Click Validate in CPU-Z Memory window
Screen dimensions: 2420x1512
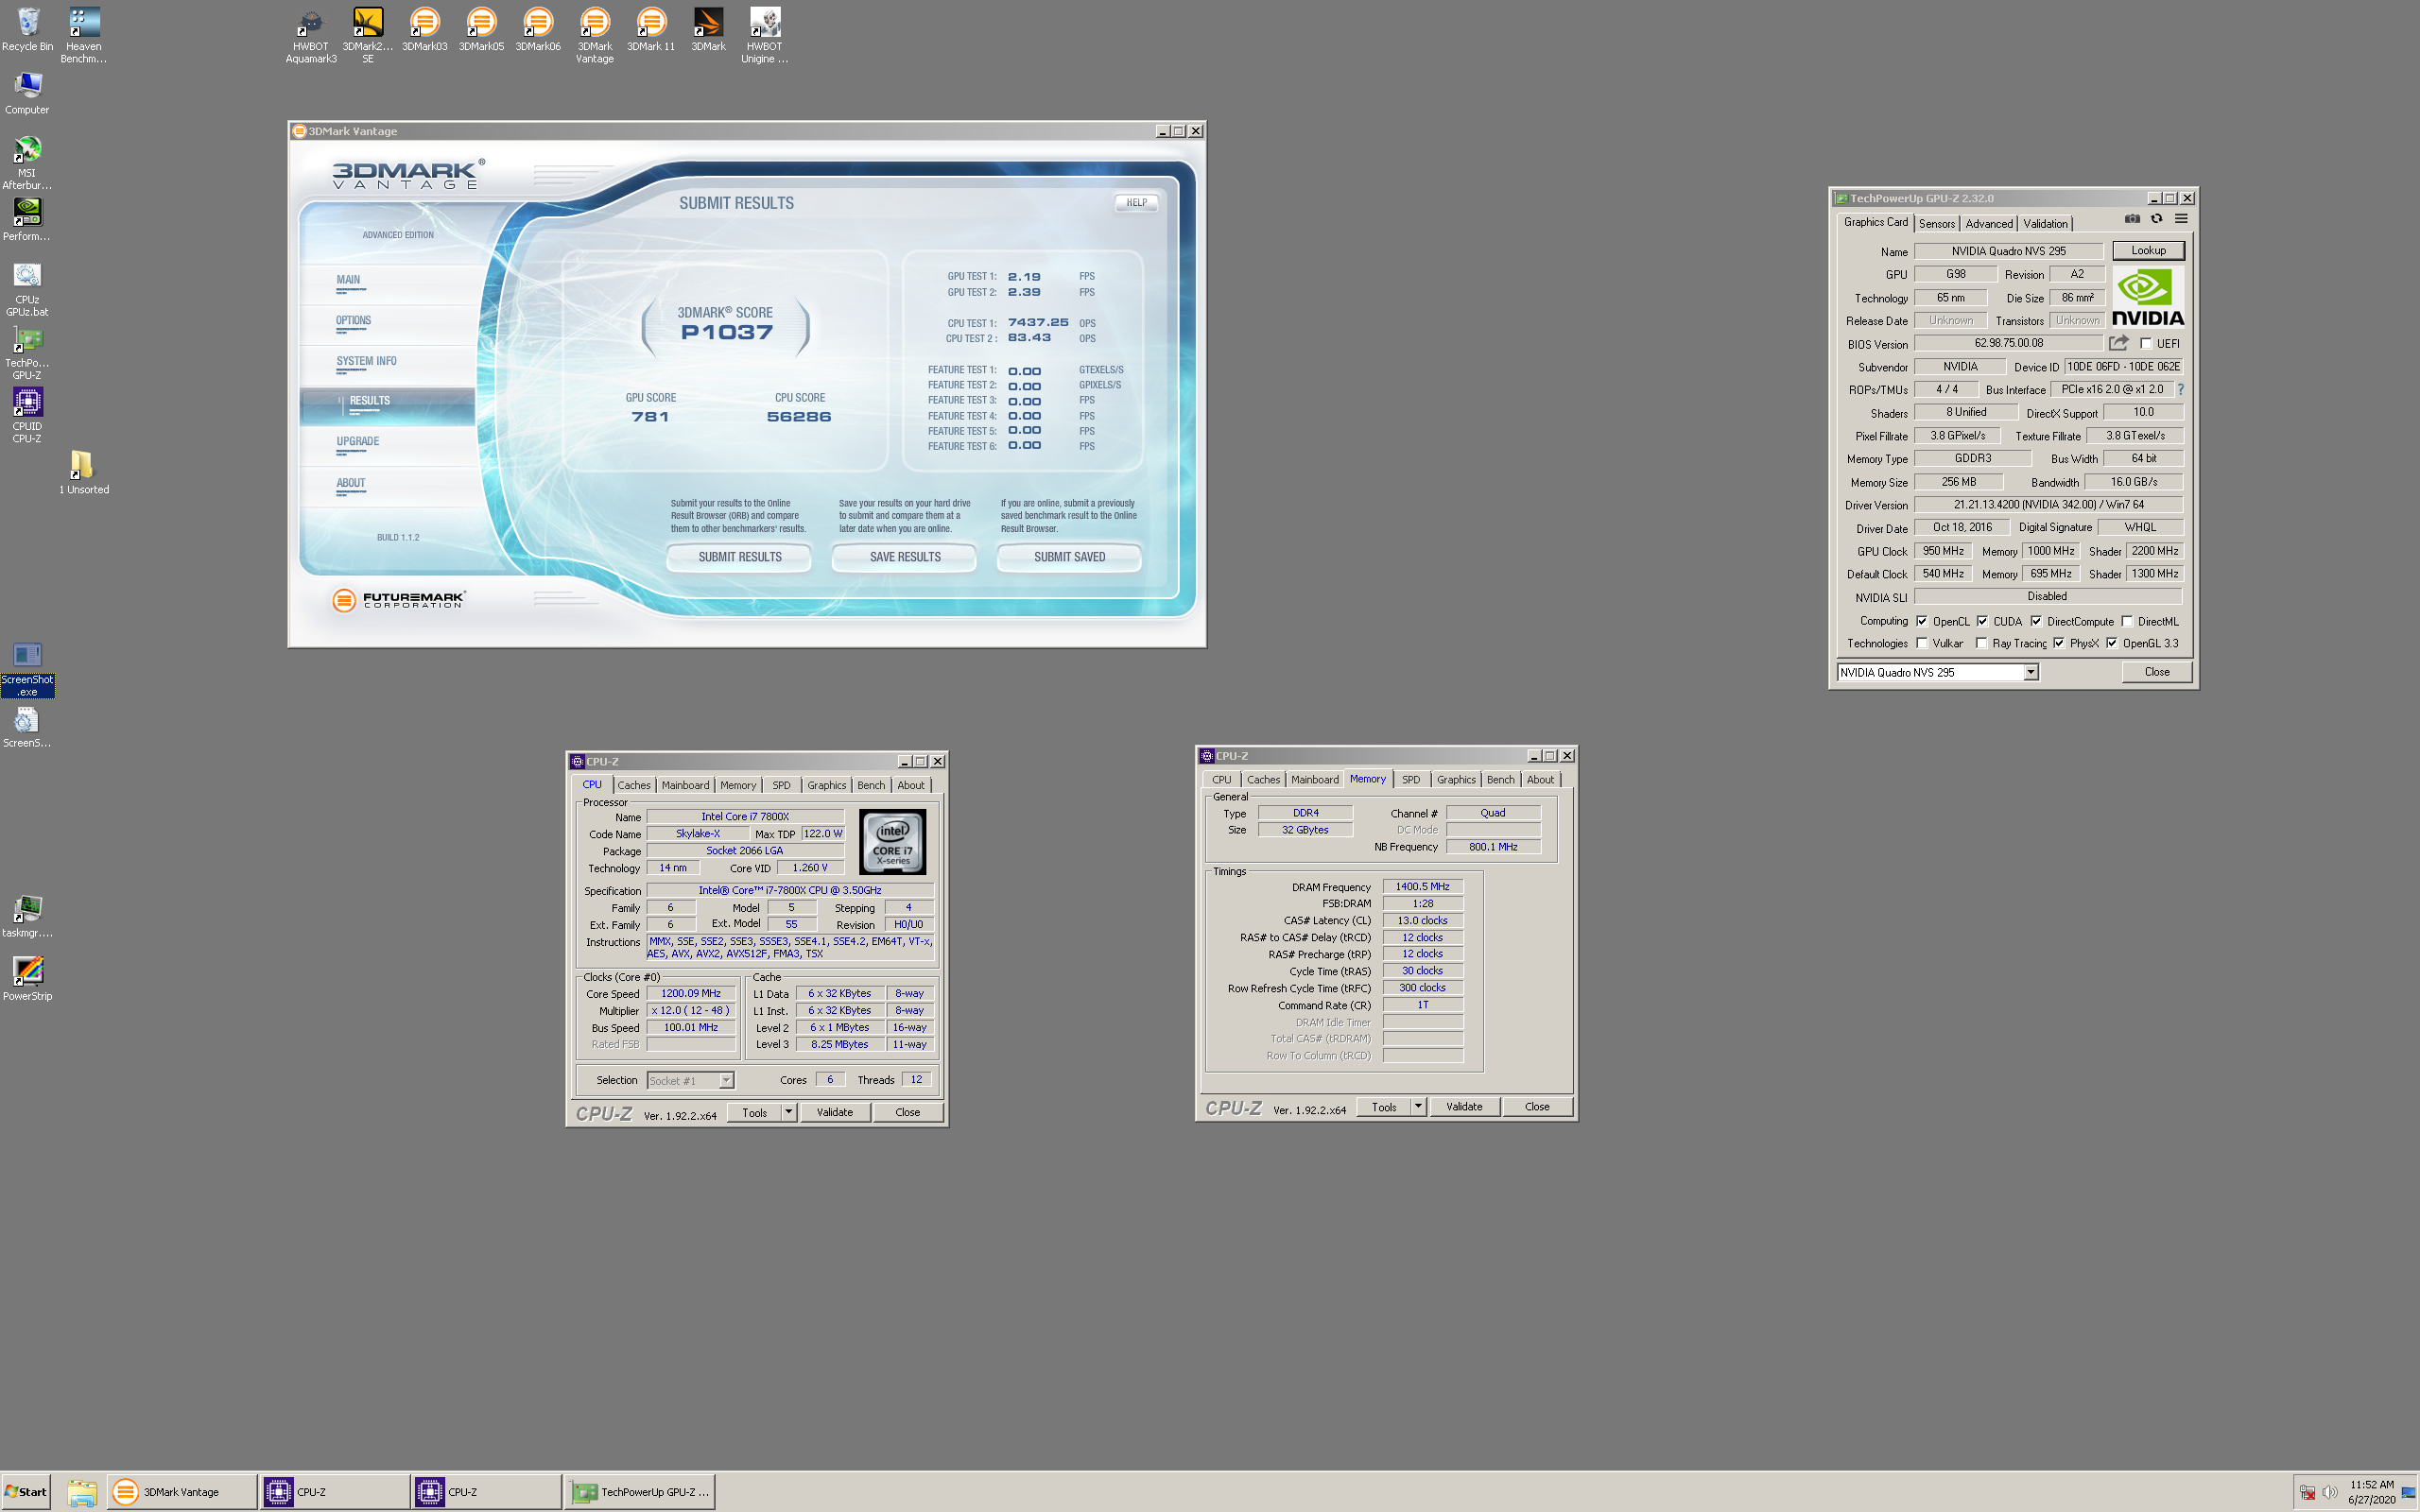1464,1107
